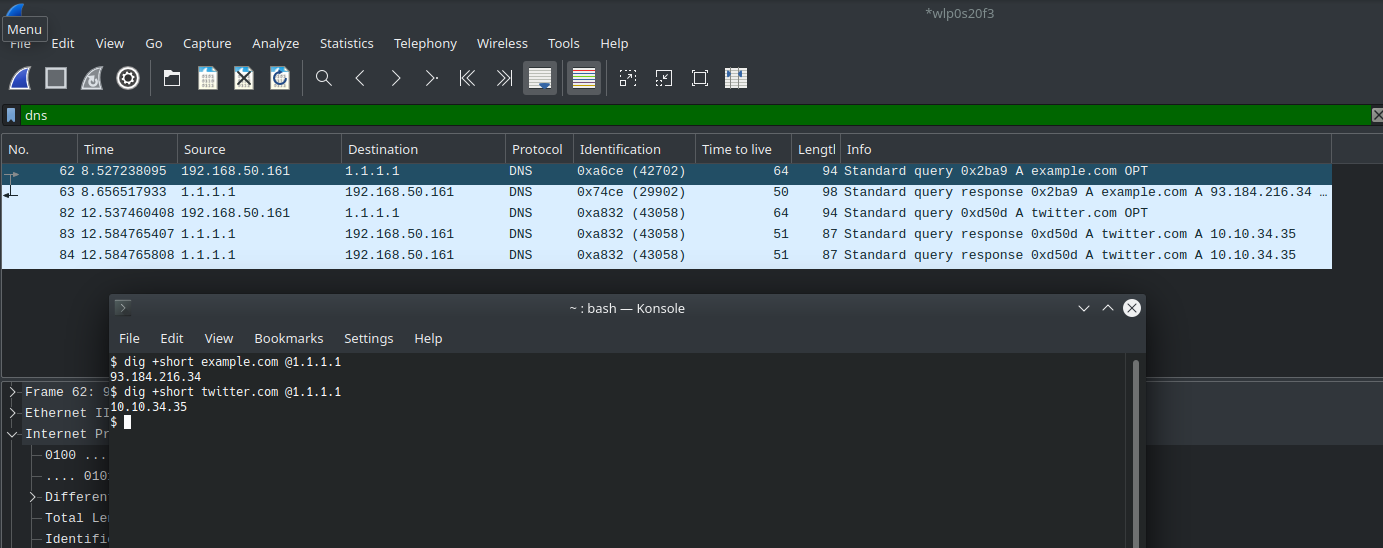Reload this capture file

280,78
